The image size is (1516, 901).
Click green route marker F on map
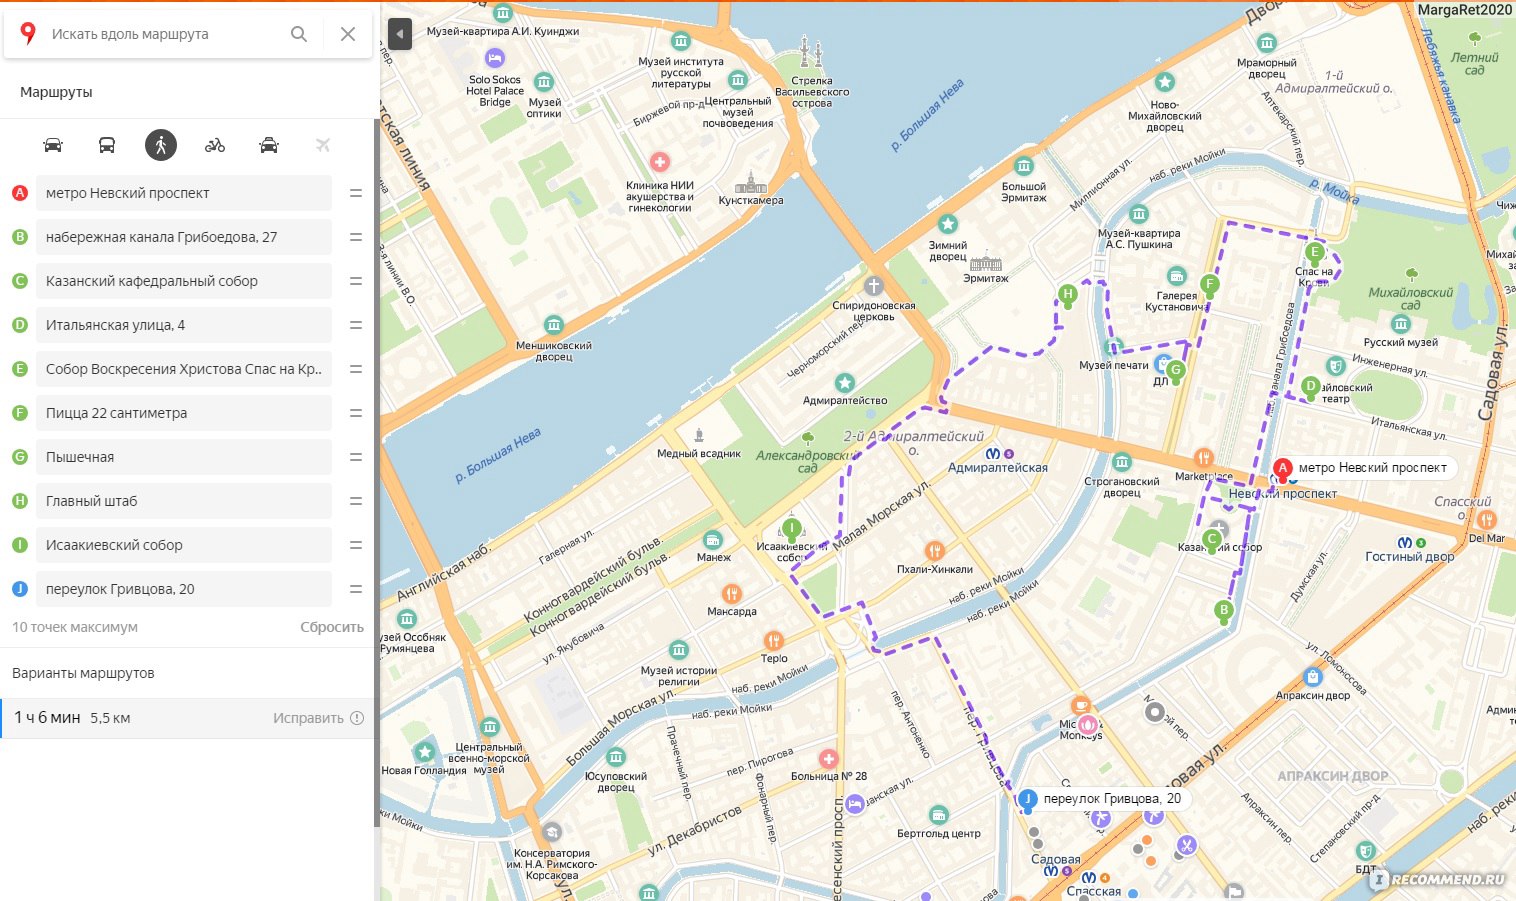(1210, 285)
